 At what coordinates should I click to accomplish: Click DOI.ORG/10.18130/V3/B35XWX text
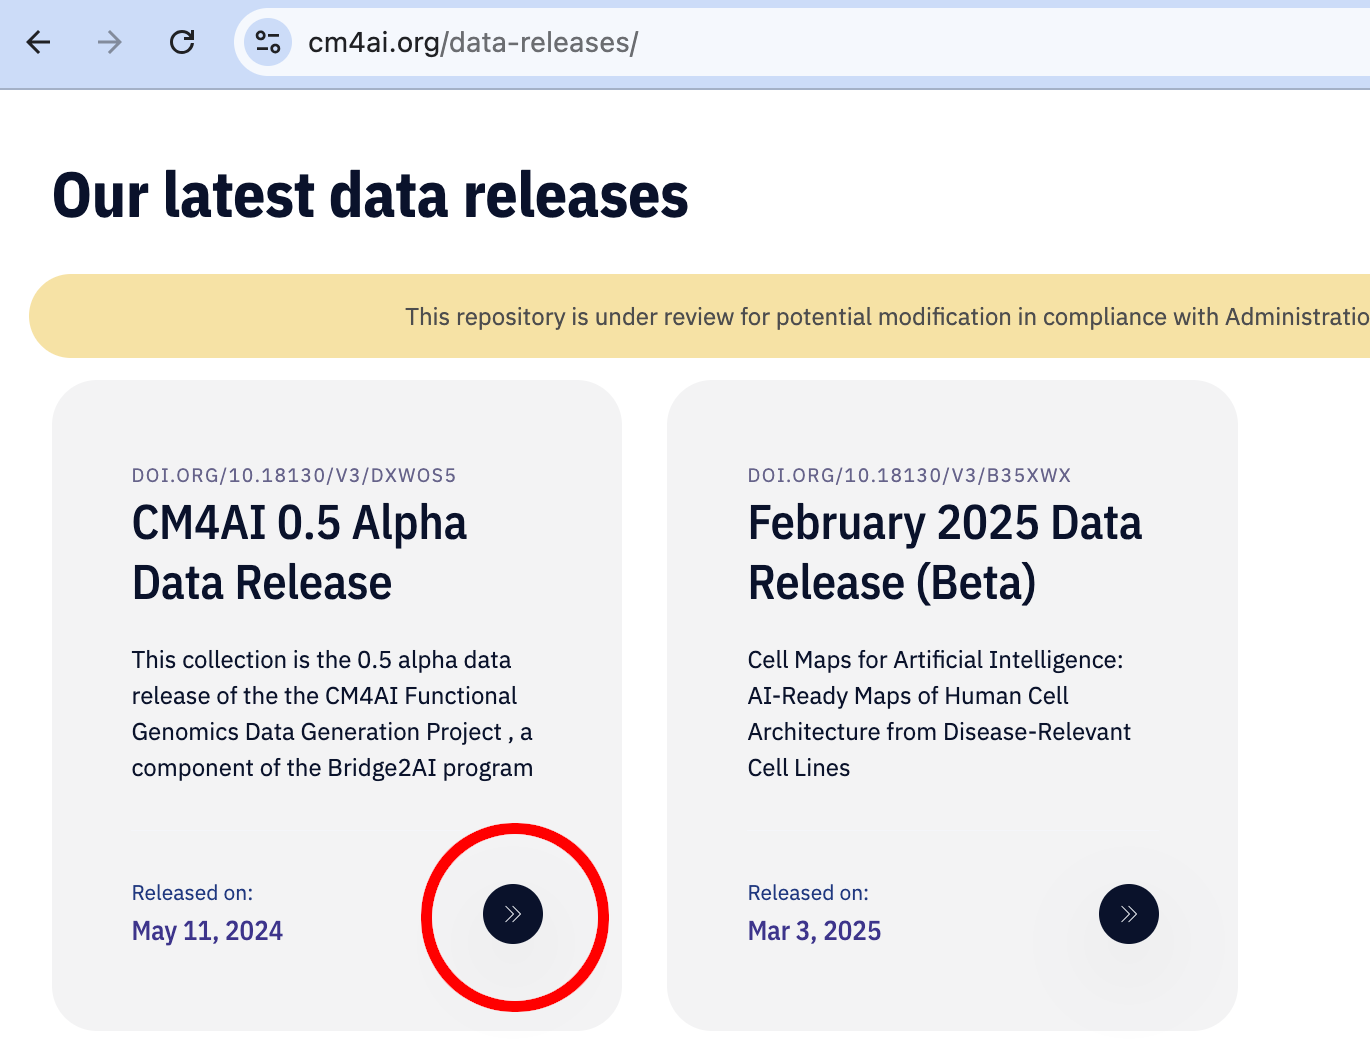coord(909,475)
